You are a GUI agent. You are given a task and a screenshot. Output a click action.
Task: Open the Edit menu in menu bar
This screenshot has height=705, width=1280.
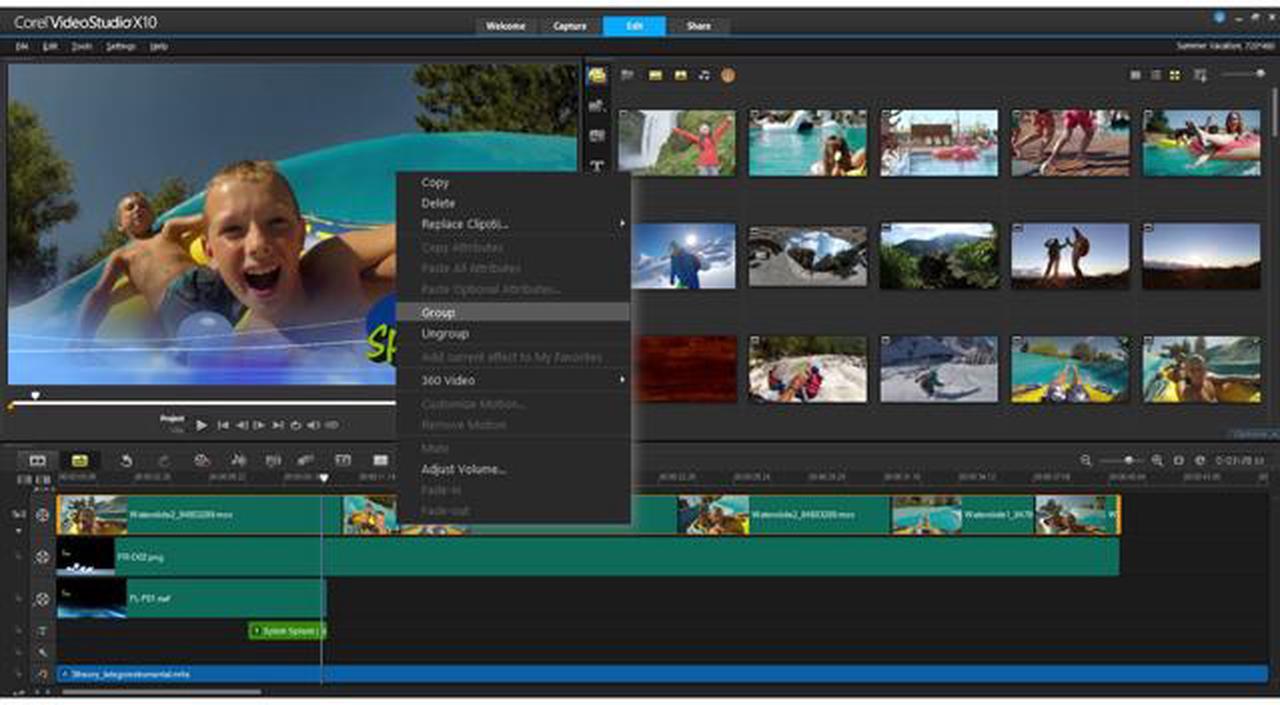coord(50,47)
